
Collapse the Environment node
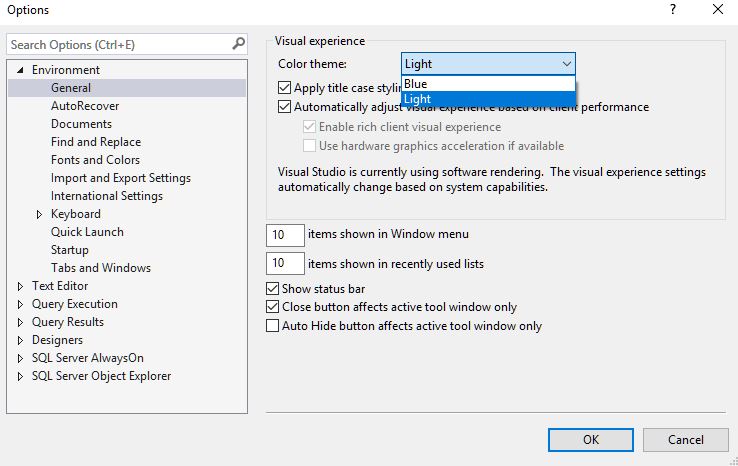pyautogui.click(x=20, y=70)
